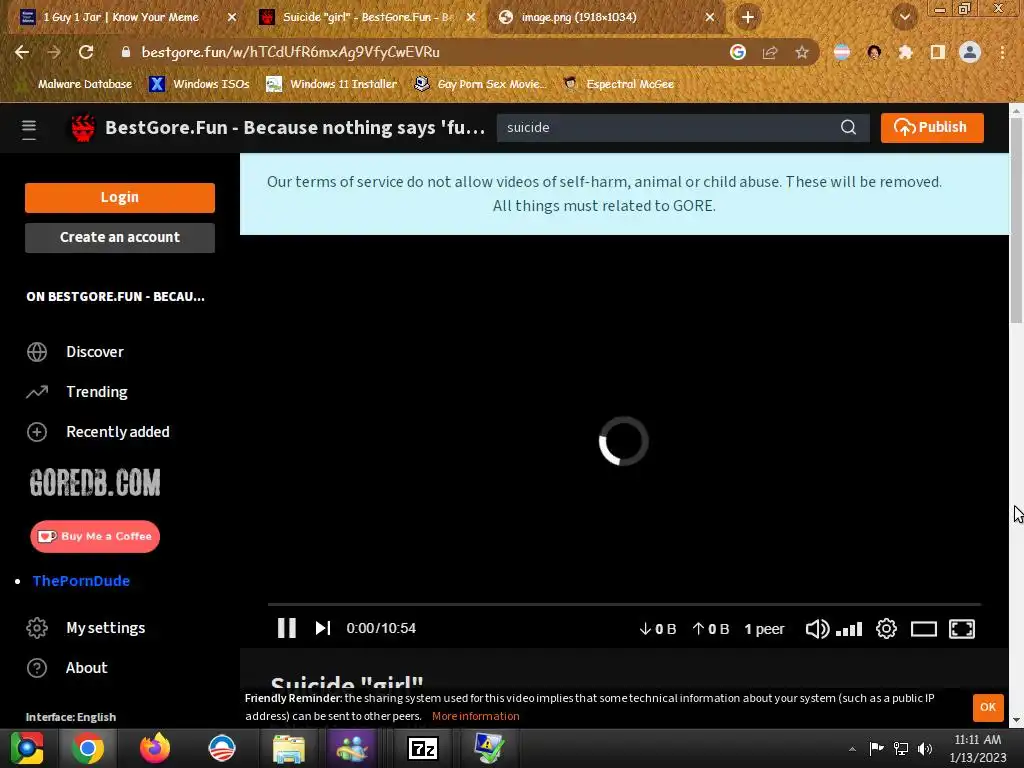This screenshot has height=768, width=1024.
Task: Open the file explorer taskbar icon
Action: pyautogui.click(x=289, y=749)
